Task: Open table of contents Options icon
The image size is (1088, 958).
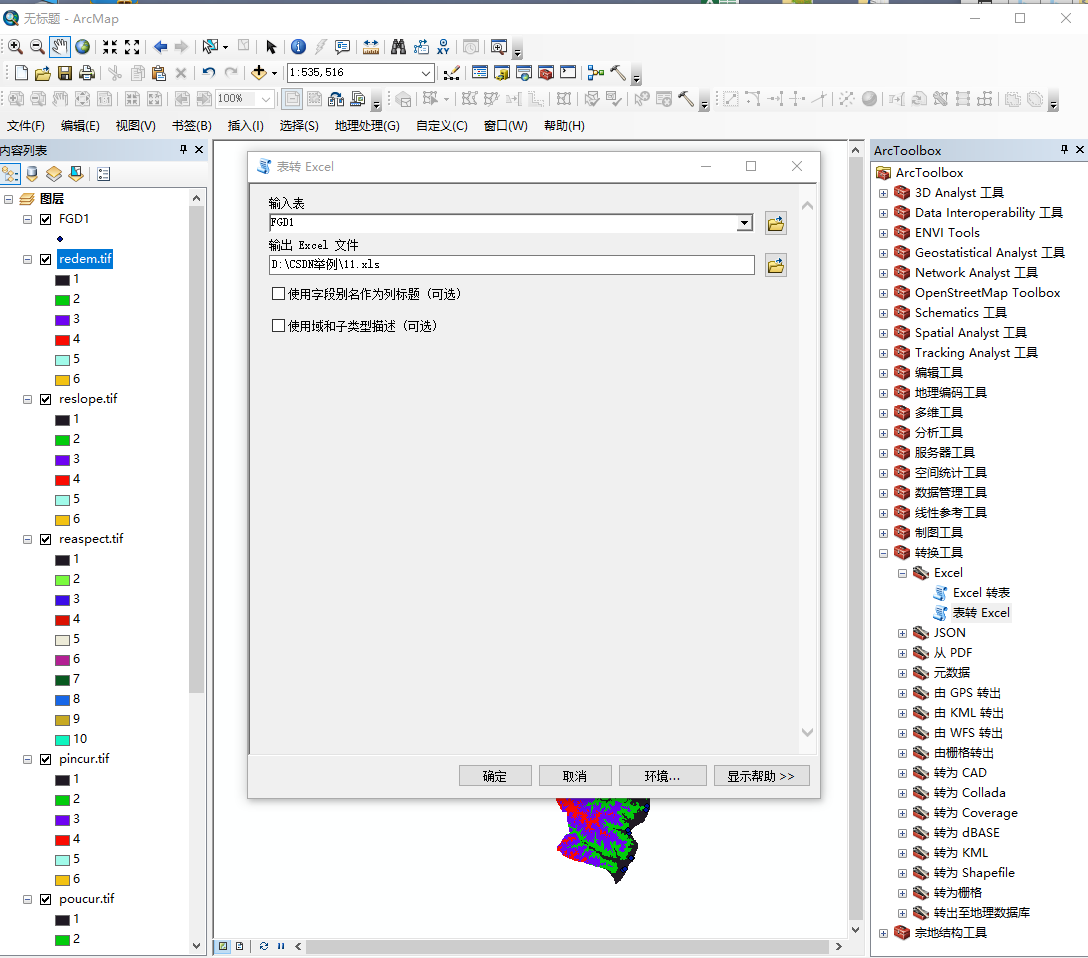Action: click(103, 173)
